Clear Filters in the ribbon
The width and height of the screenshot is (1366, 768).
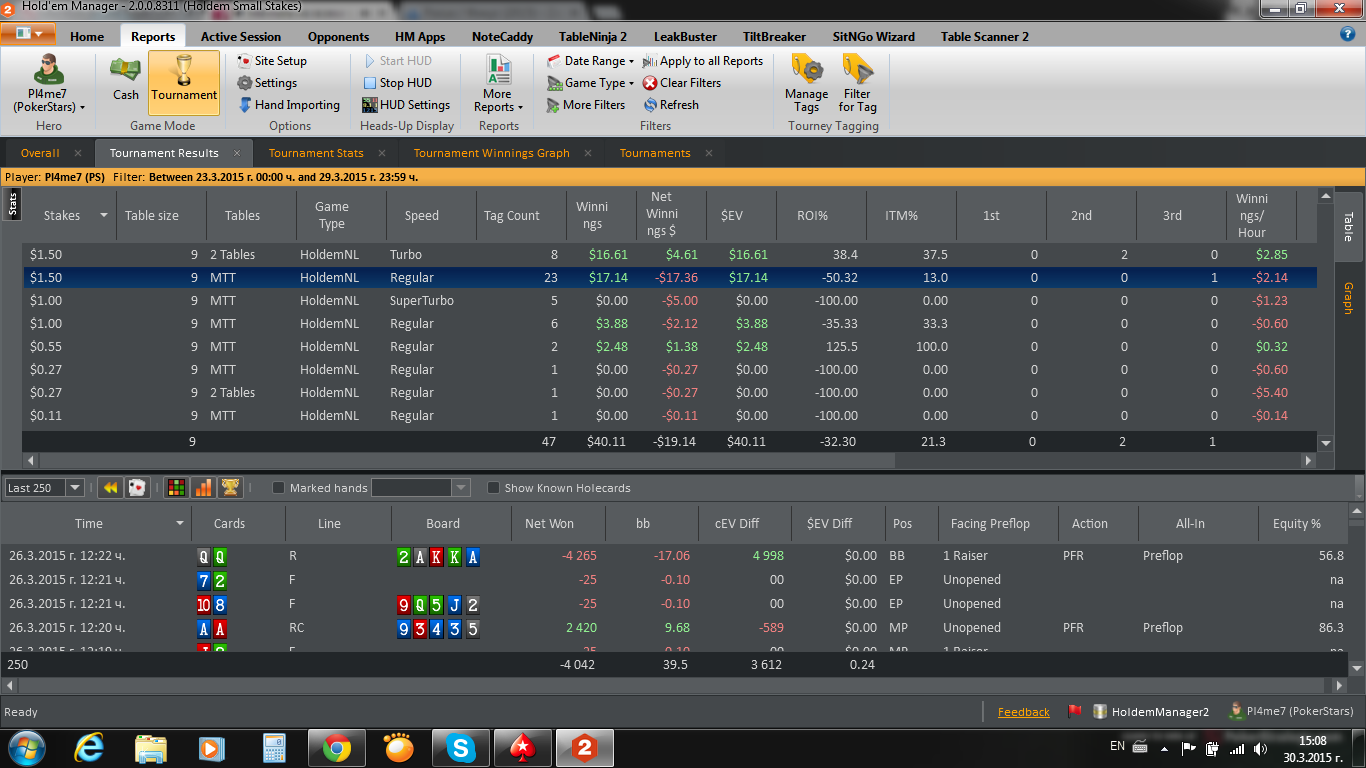coord(682,83)
